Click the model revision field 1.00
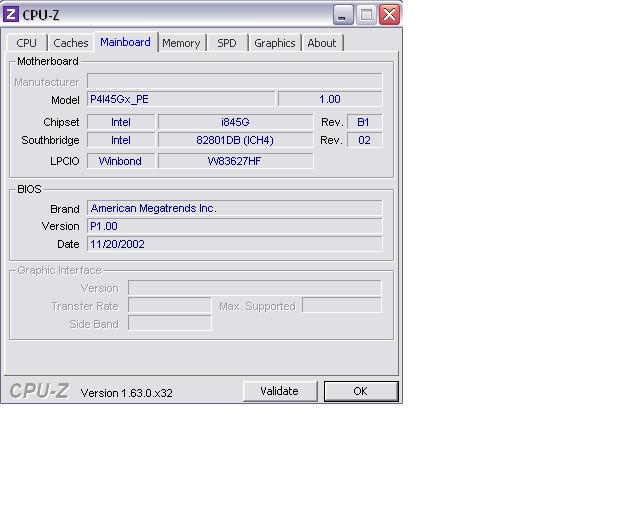The image size is (640, 512). (330, 99)
